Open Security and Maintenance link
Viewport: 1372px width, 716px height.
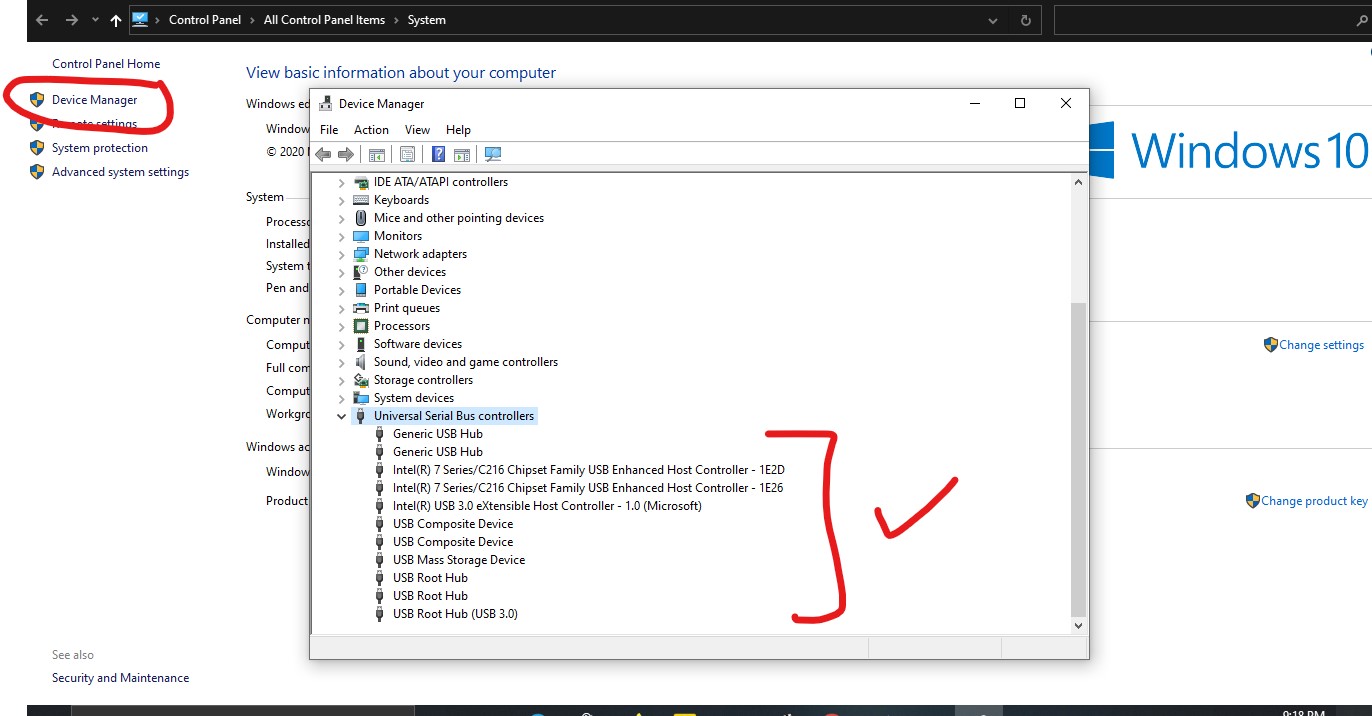120,678
